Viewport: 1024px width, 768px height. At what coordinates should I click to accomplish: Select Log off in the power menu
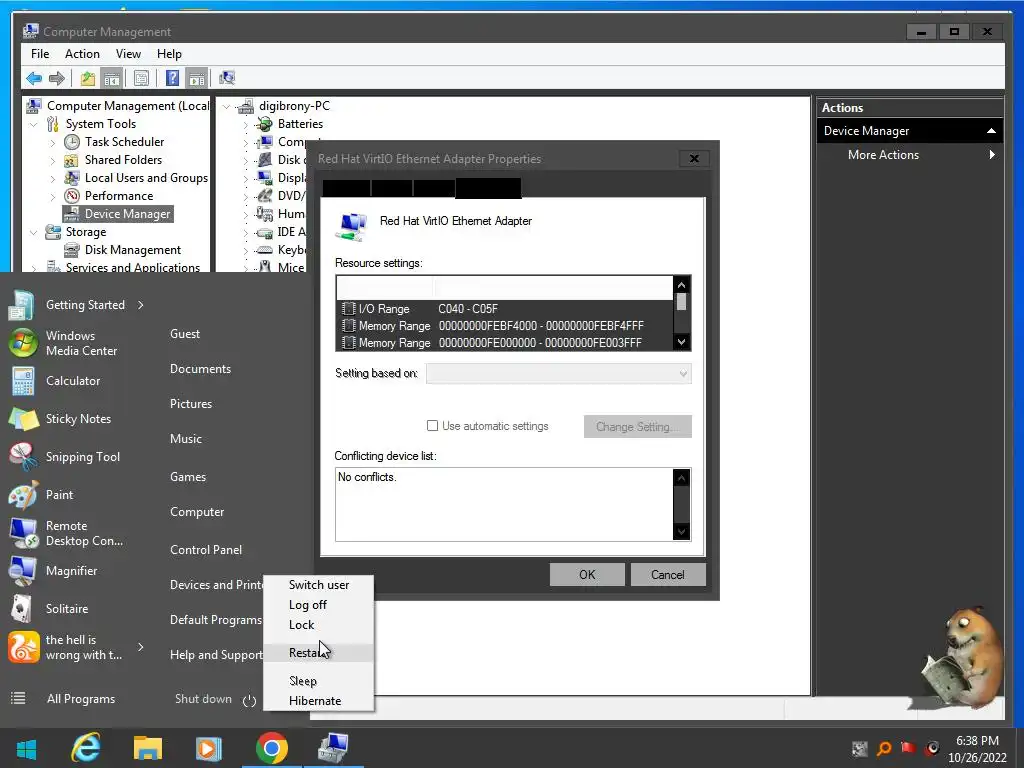click(319, 605)
